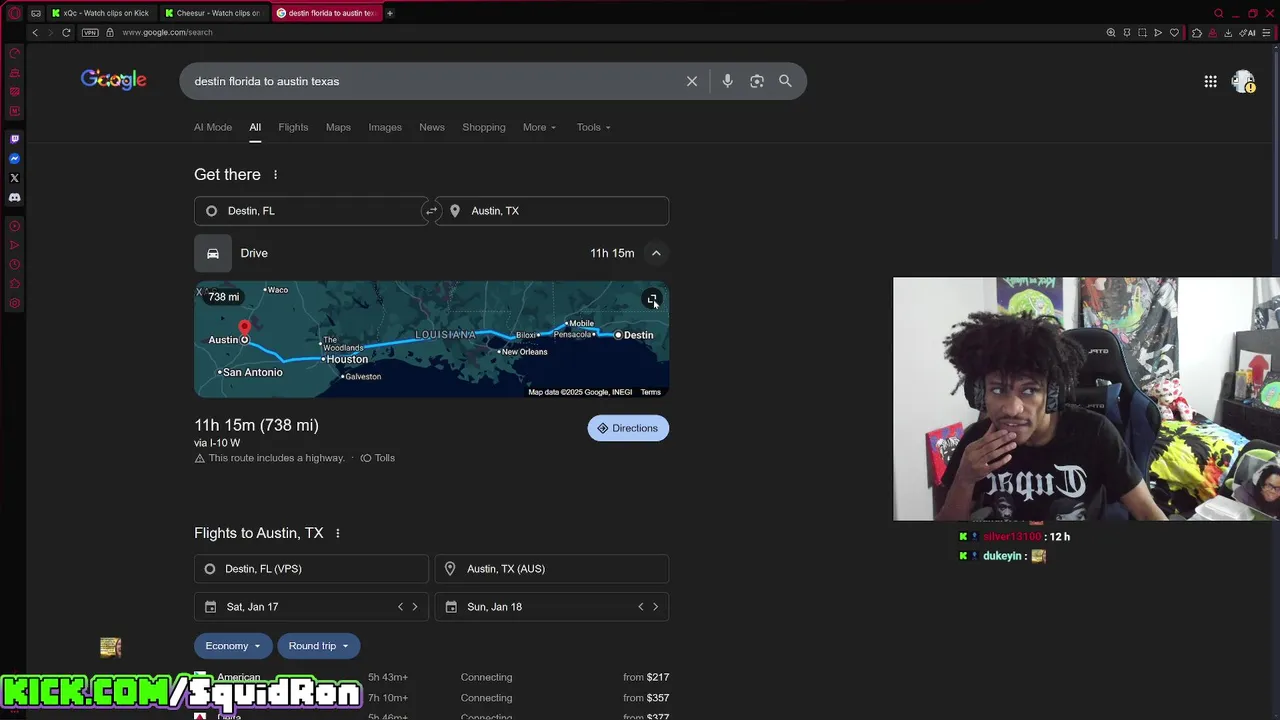Submit search with magnifying glass icon
Image resolution: width=1280 pixels, height=720 pixels.
pos(785,81)
